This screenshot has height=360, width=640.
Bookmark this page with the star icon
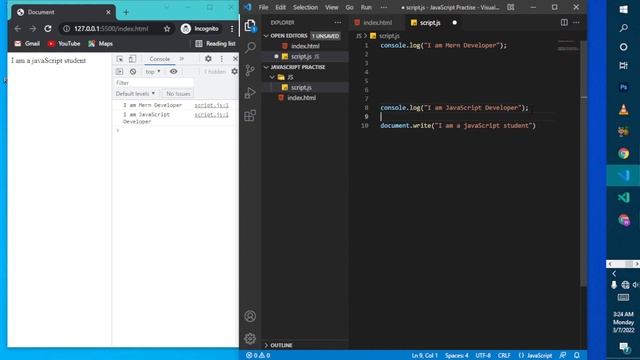167,29
